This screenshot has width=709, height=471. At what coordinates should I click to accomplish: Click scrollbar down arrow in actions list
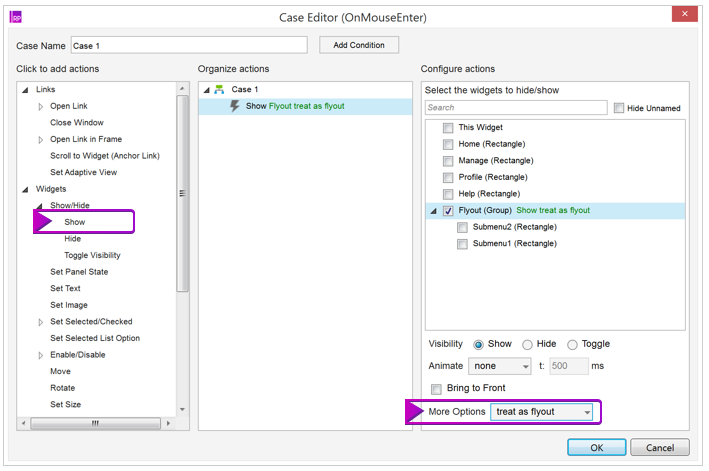[x=182, y=410]
